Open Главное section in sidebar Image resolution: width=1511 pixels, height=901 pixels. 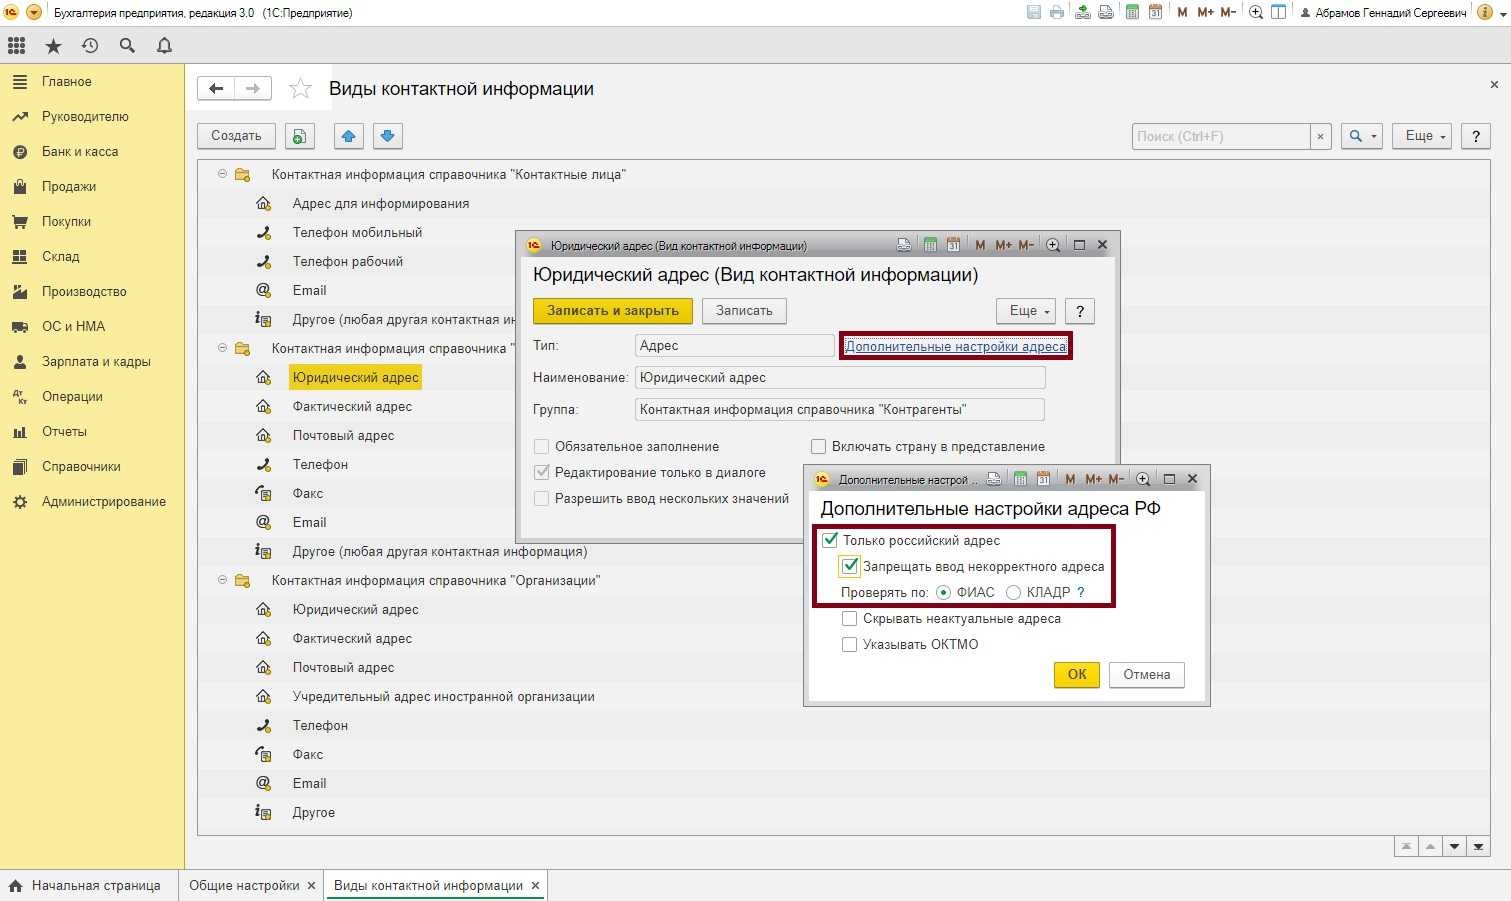pos(67,81)
